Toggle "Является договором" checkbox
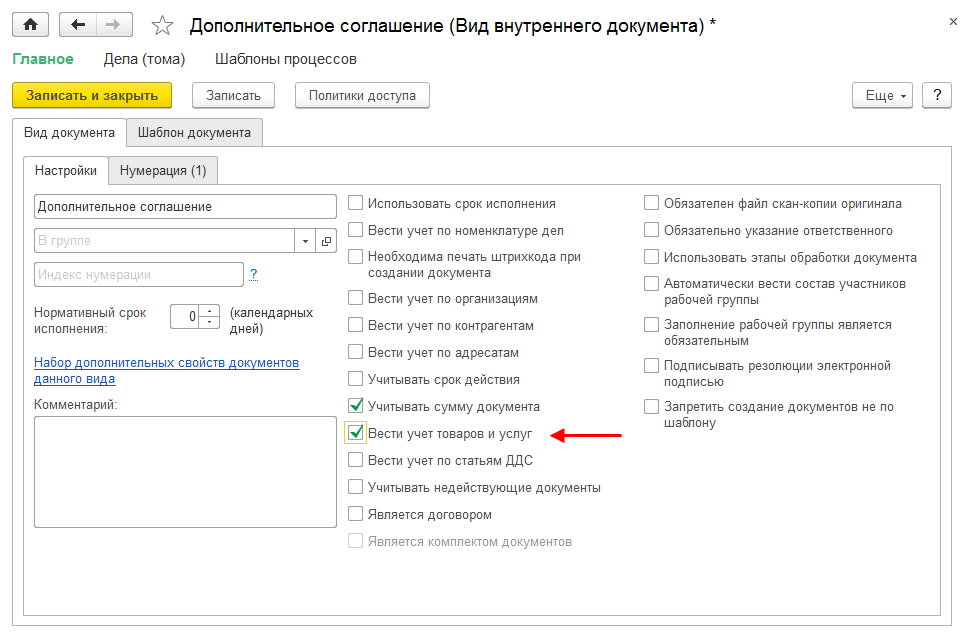971x638 pixels. click(x=355, y=514)
